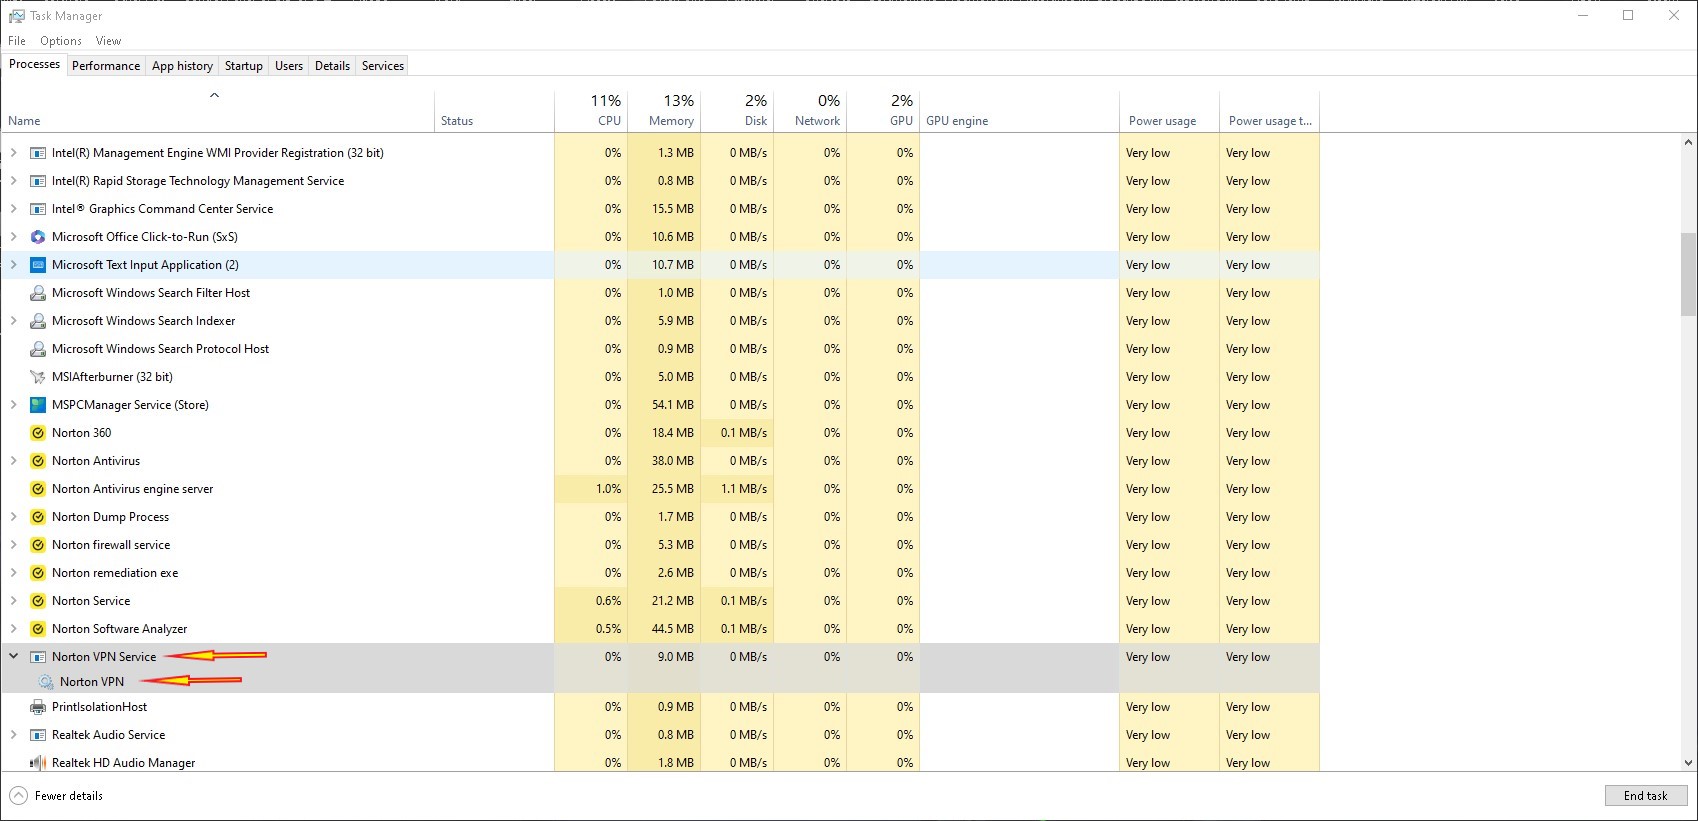Switch to the App history tab
This screenshot has width=1698, height=821.
coord(182,66)
